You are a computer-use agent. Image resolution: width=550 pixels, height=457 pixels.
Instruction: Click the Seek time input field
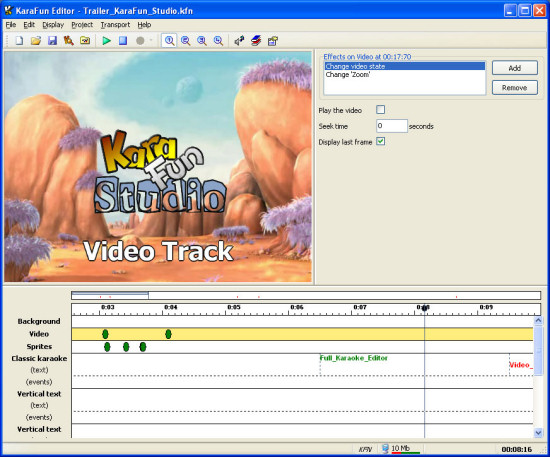[392, 126]
